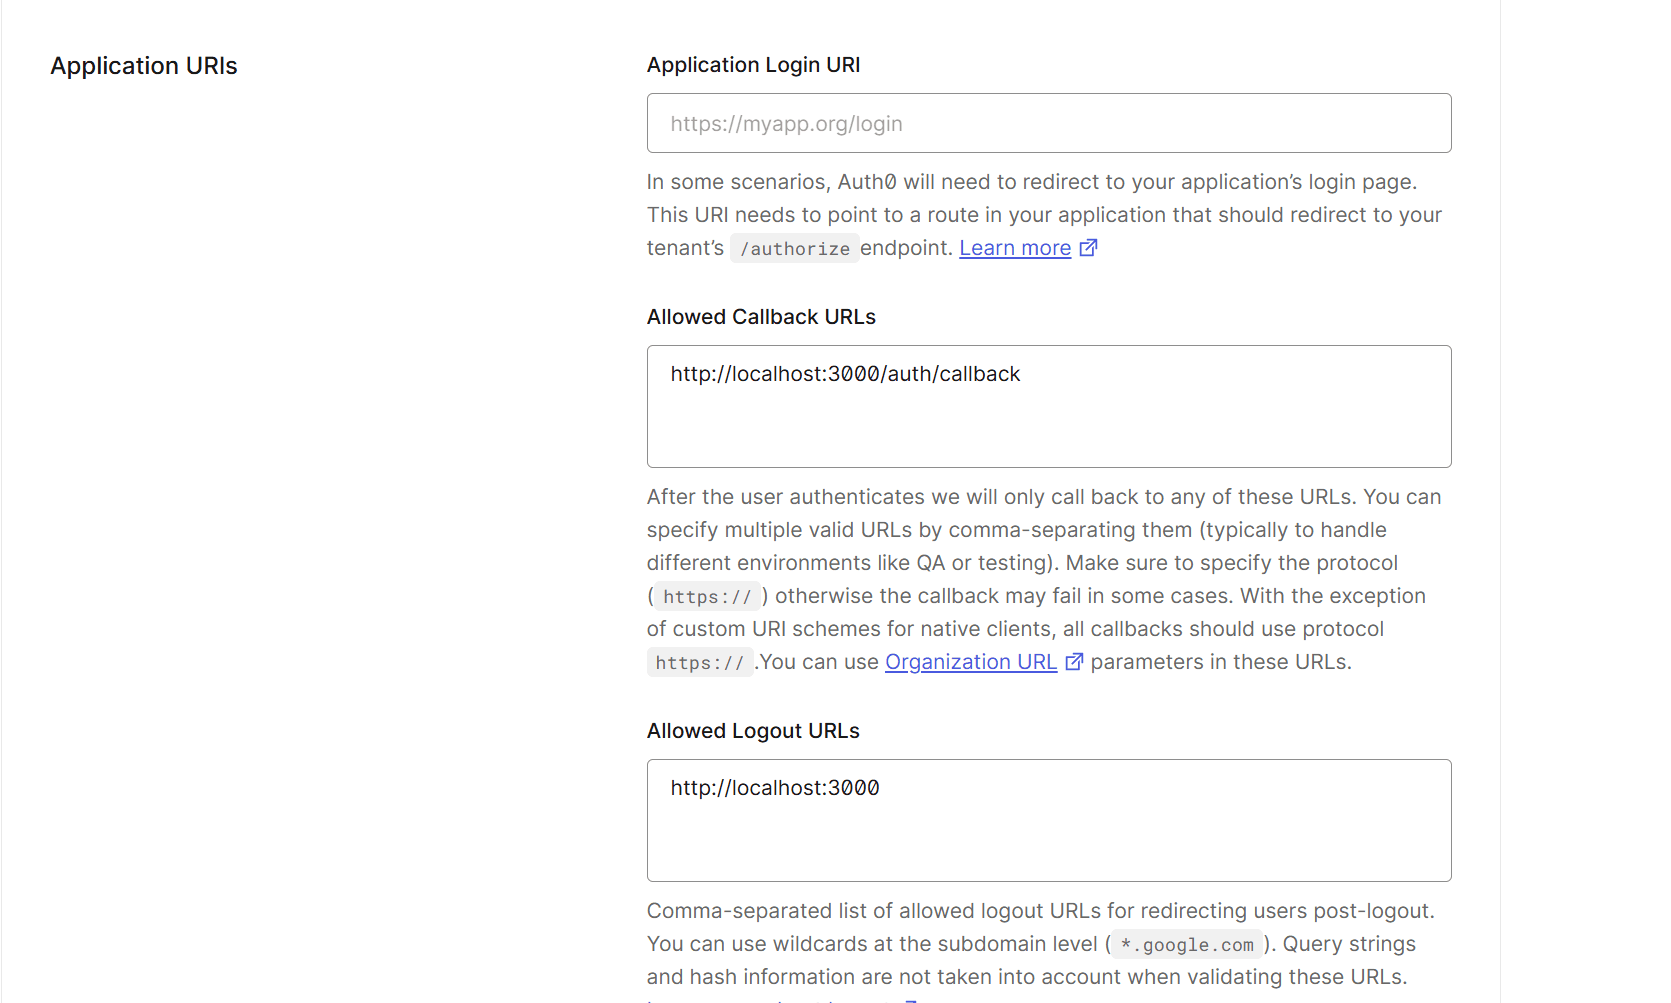Click the Application Login URI label
The width and height of the screenshot is (1671, 1003).
pyautogui.click(x=753, y=65)
